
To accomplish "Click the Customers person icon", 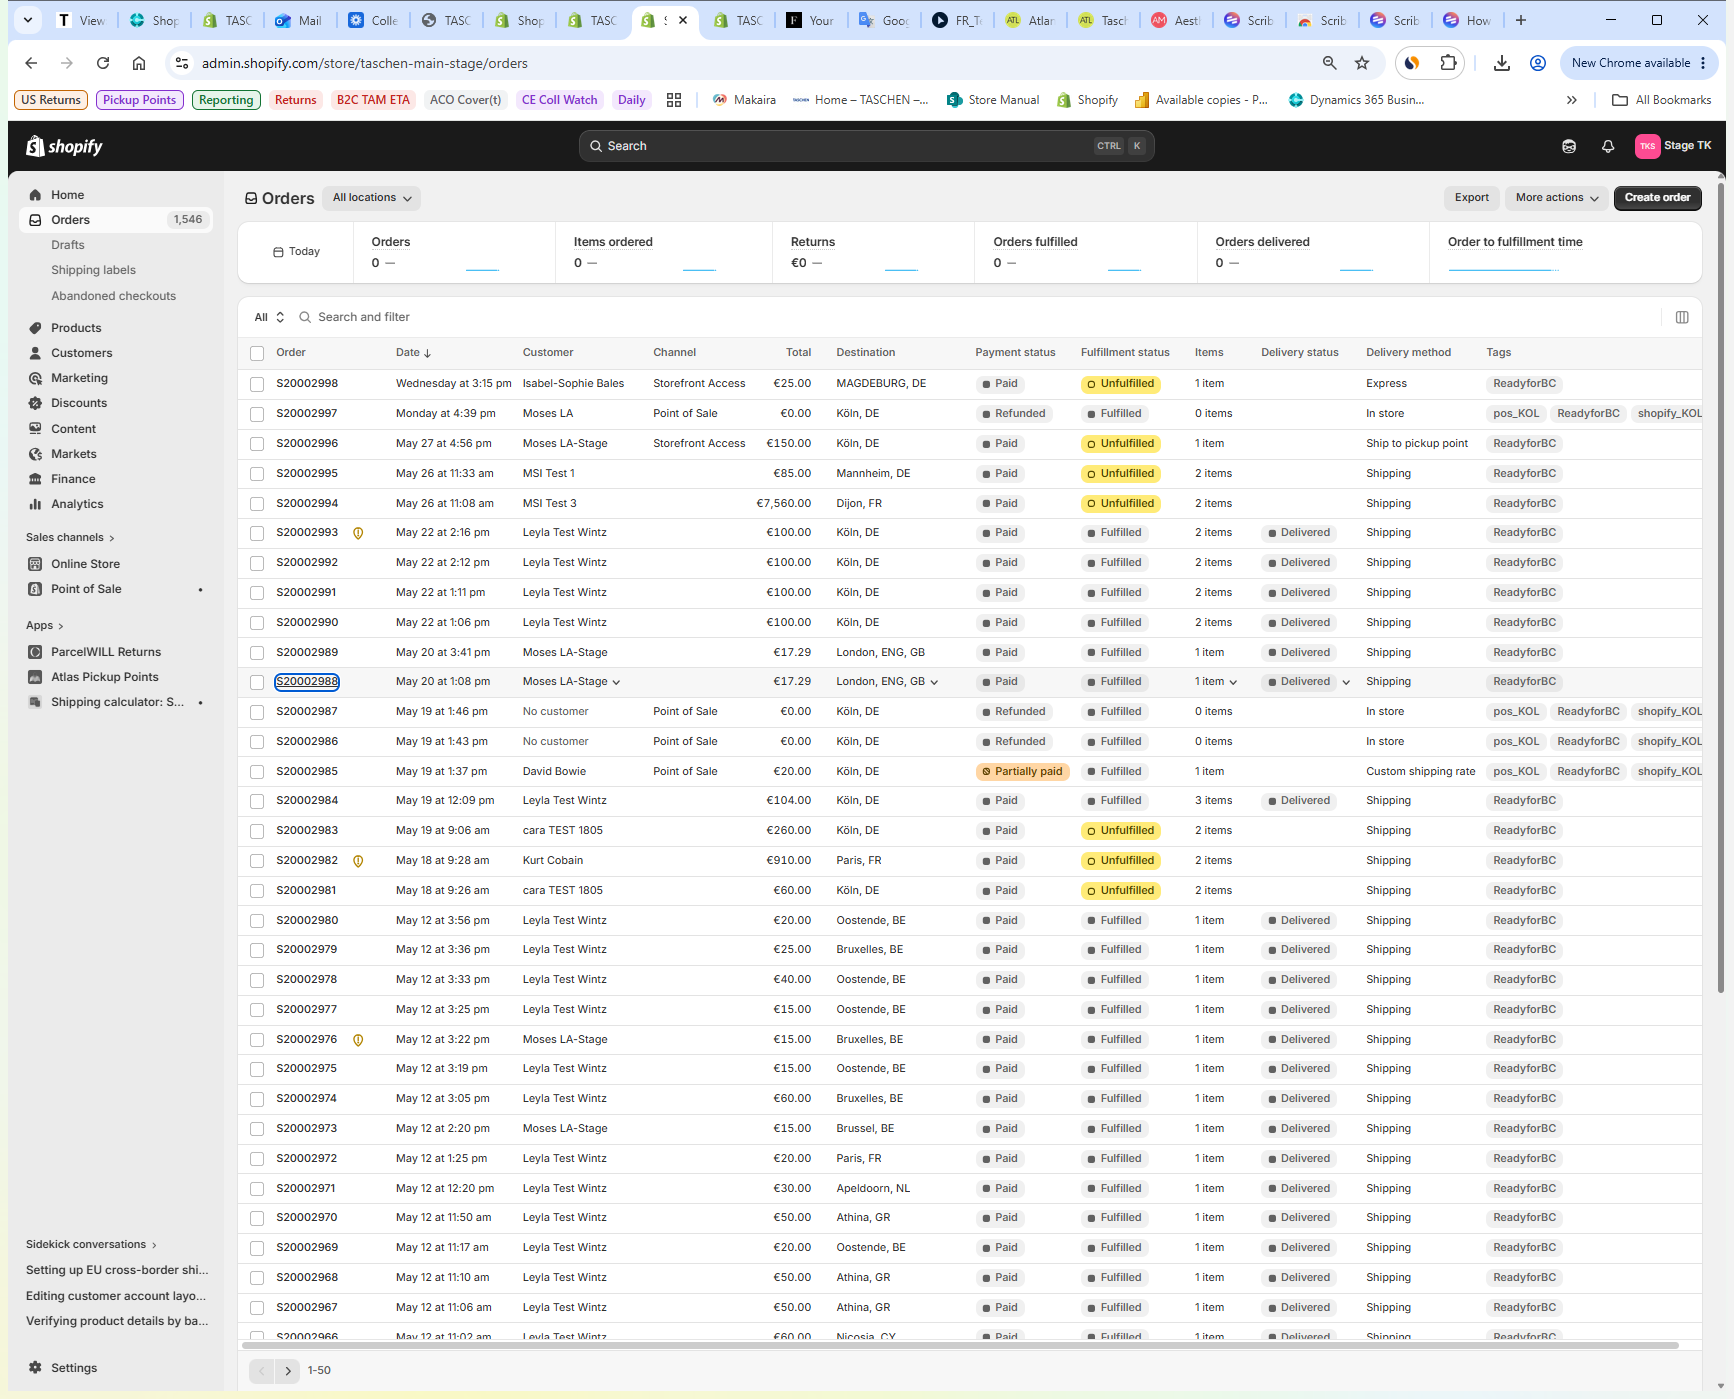I will 36,353.
